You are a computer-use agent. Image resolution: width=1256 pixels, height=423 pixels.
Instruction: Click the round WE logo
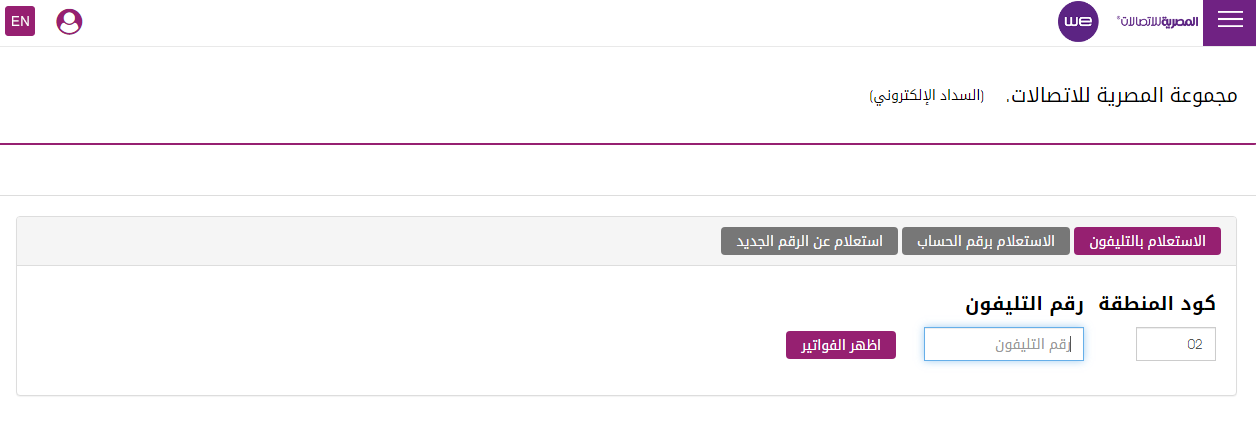[1078, 22]
